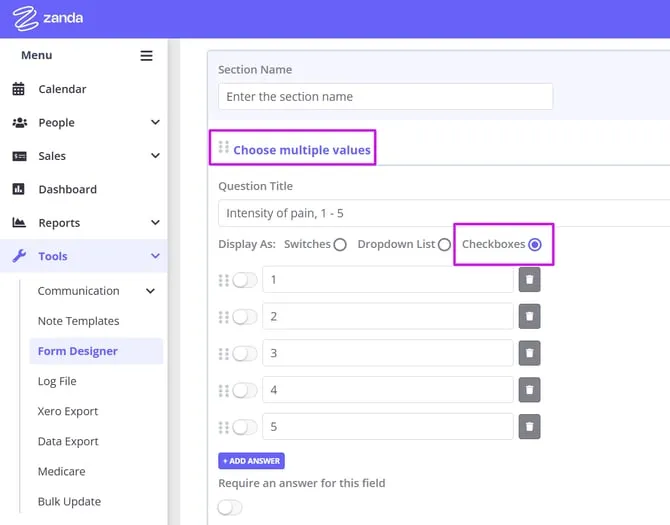The width and height of the screenshot is (670, 525).
Task: Open Medicare tool
Action: pyautogui.click(x=62, y=472)
